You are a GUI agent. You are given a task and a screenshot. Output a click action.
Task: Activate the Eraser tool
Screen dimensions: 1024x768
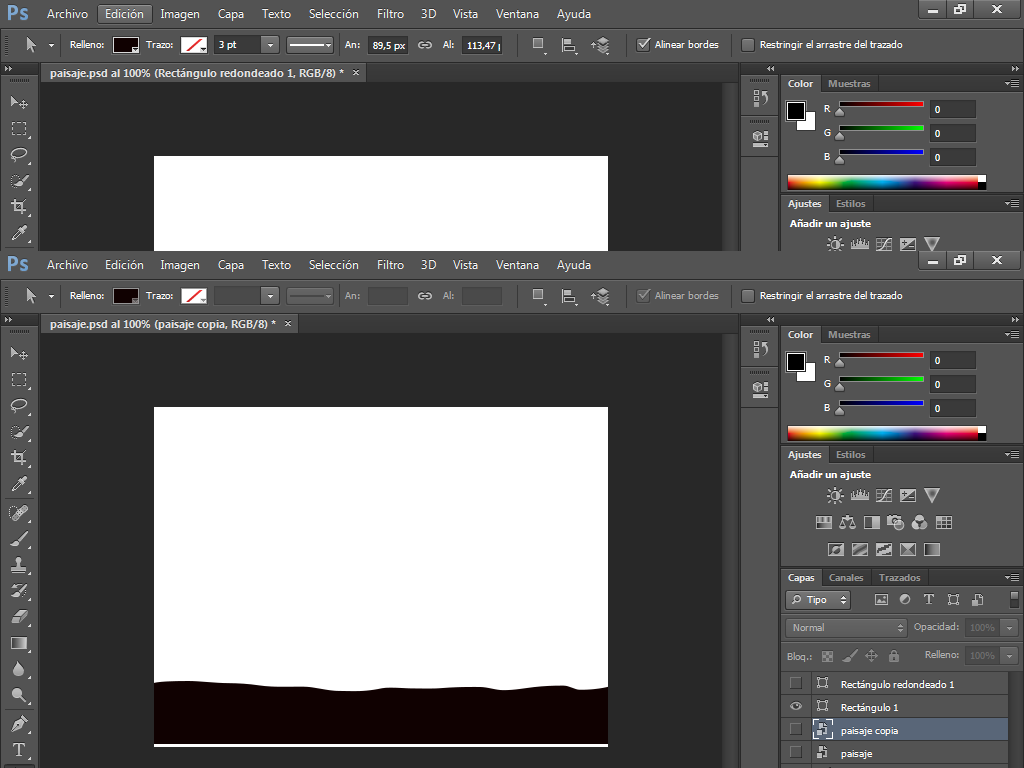[x=19, y=617]
